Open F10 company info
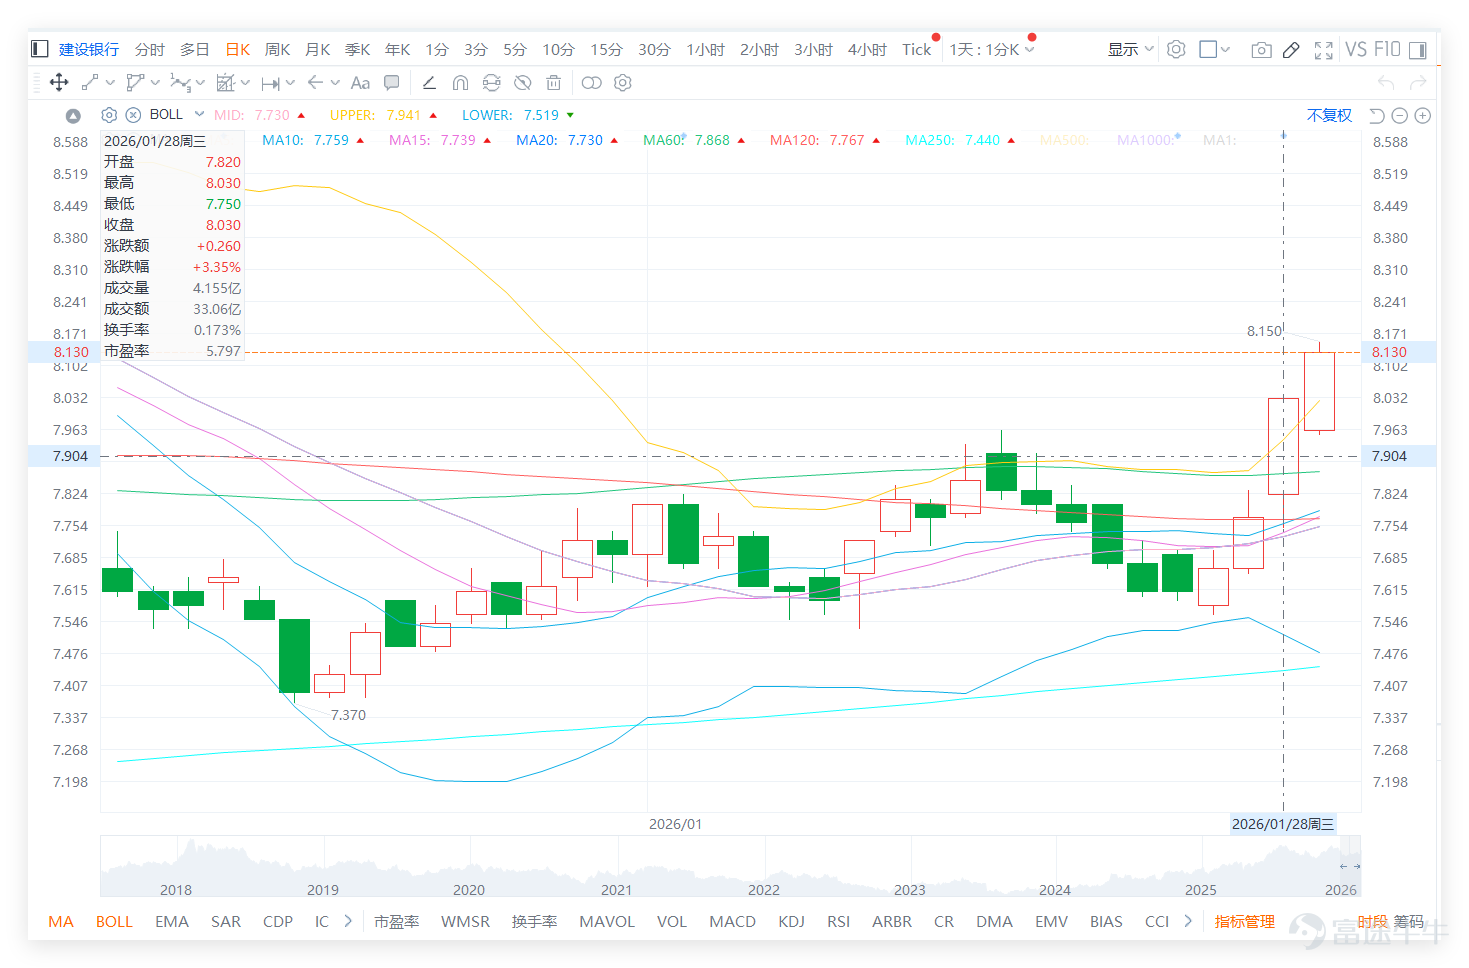The width and height of the screenshot is (1469, 968). pyautogui.click(x=1387, y=49)
